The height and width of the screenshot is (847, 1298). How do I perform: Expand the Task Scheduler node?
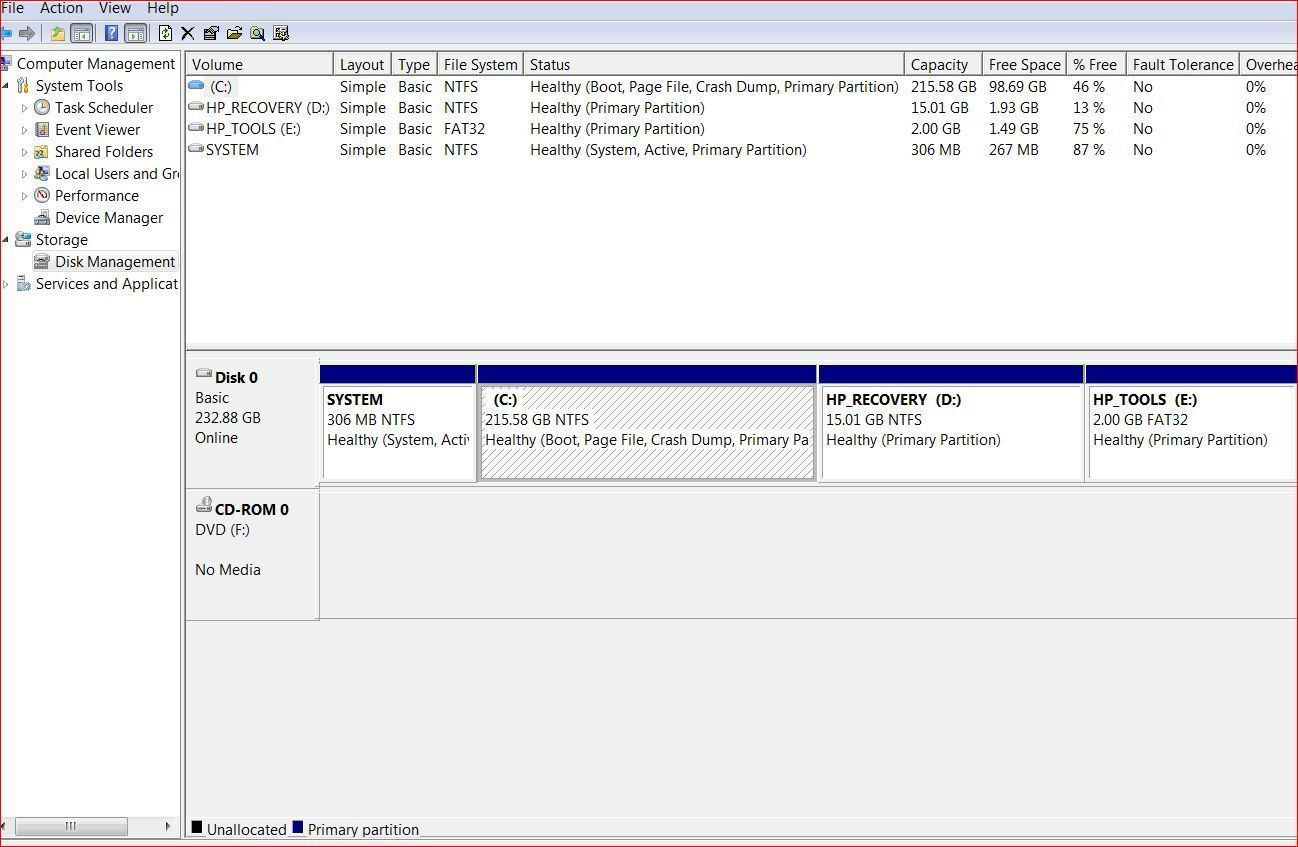point(25,108)
